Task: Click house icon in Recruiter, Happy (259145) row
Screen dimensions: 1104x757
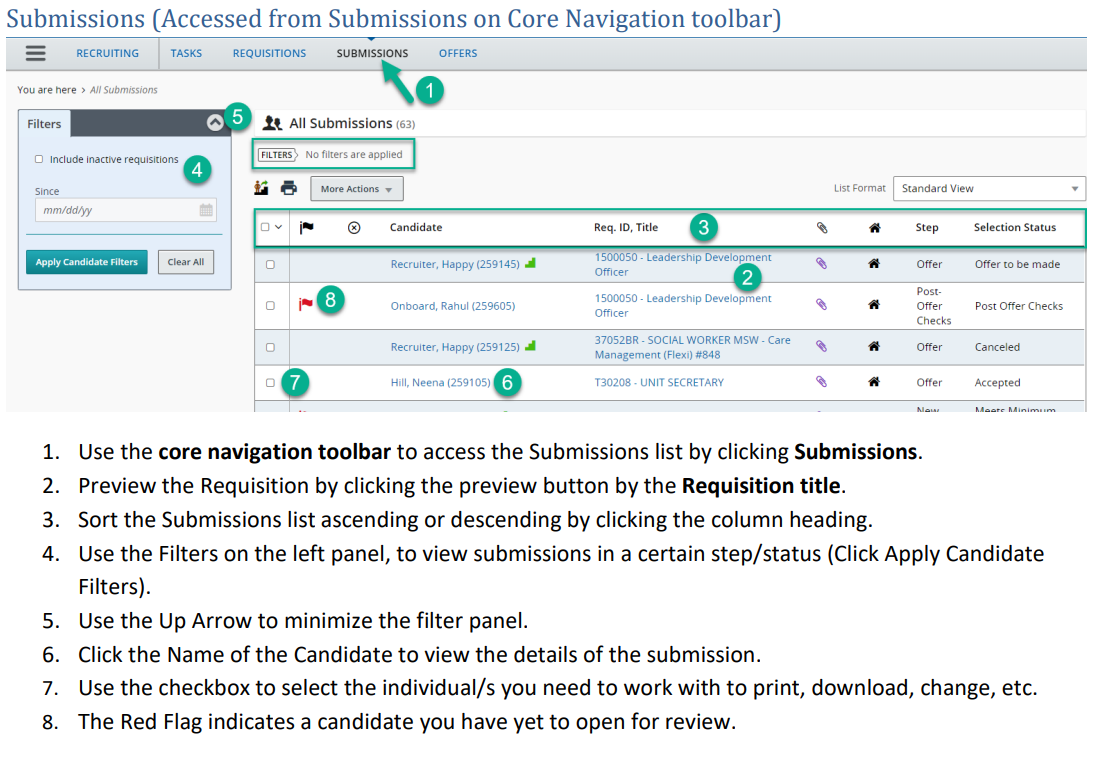Action: tap(874, 263)
